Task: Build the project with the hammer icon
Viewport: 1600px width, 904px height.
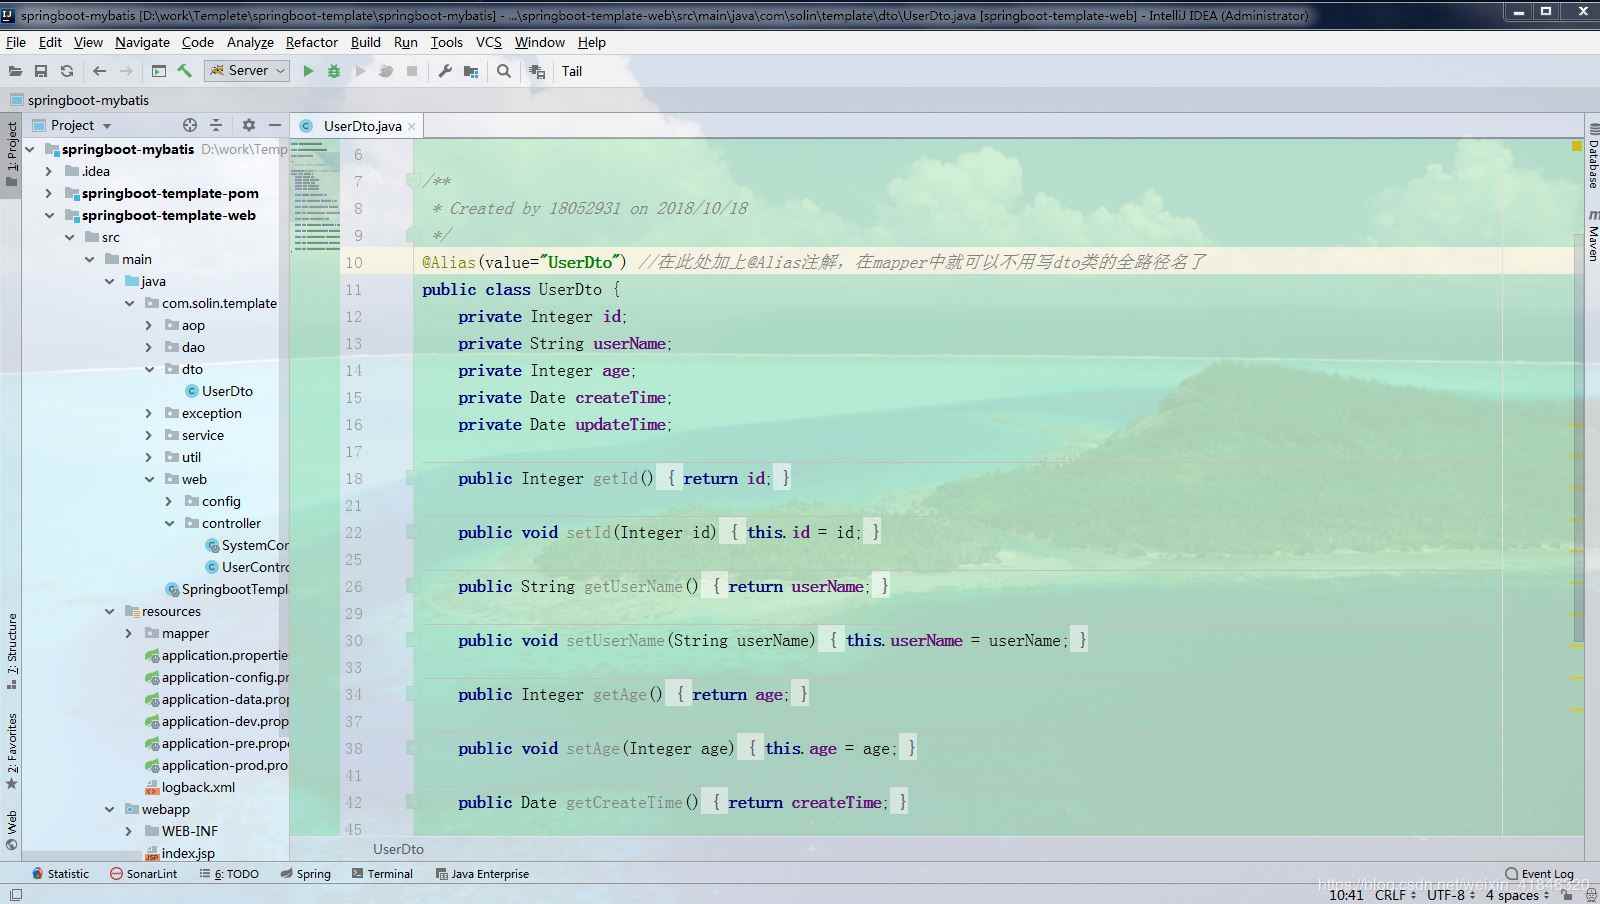Action: click(186, 70)
